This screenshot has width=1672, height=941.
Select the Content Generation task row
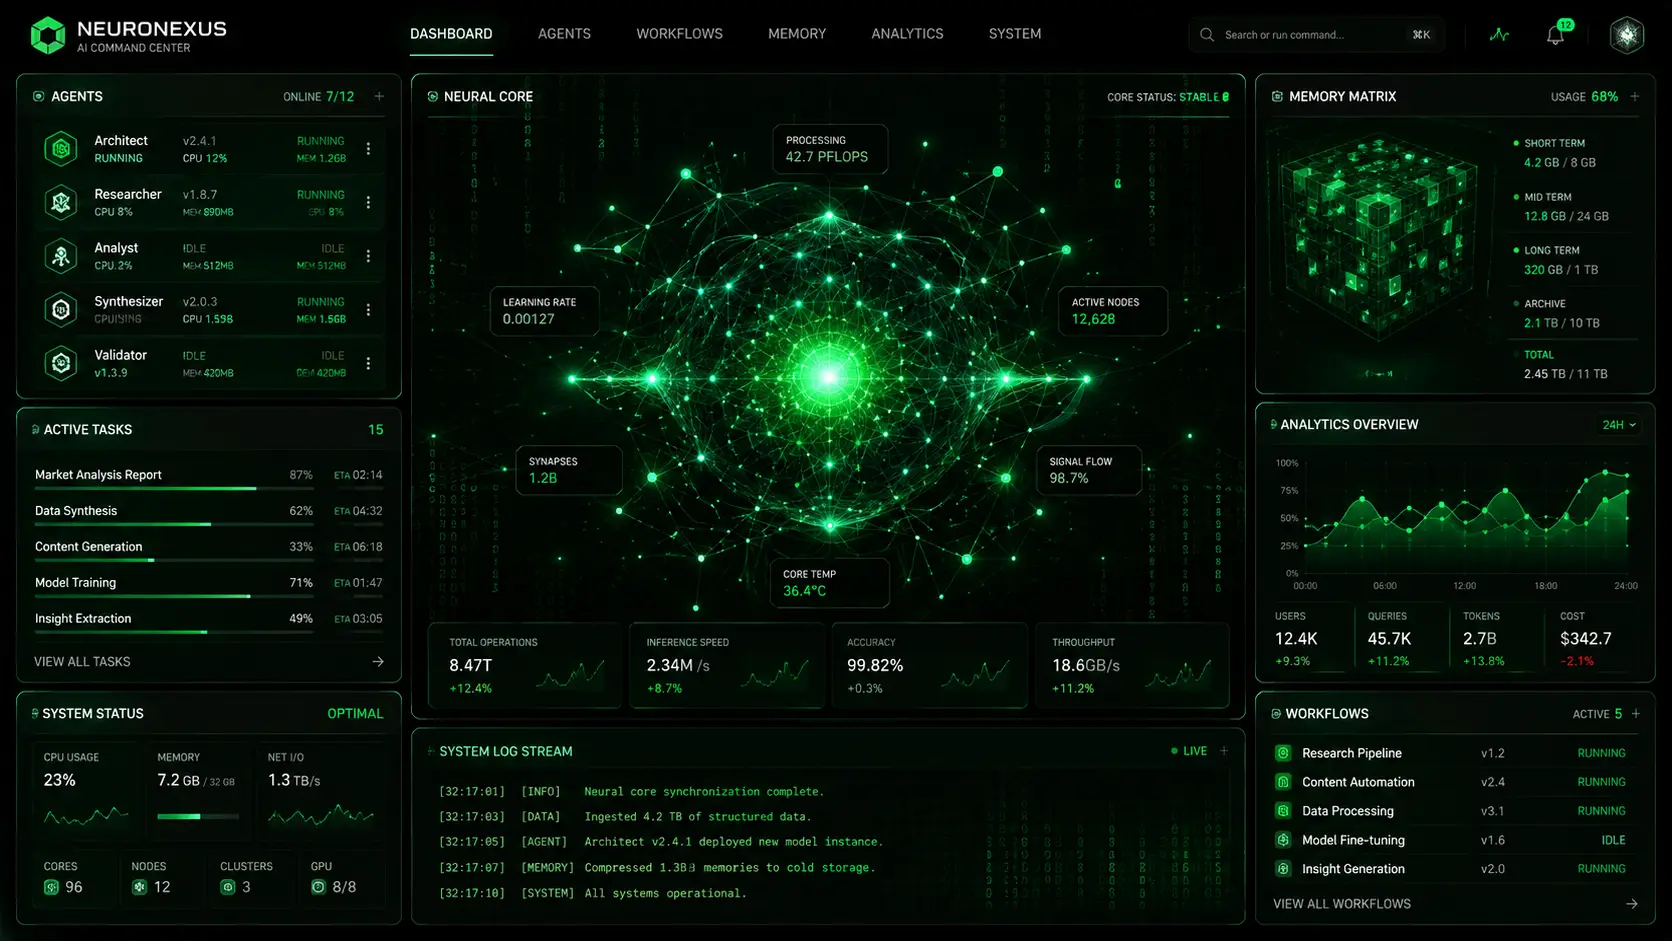tap(209, 549)
